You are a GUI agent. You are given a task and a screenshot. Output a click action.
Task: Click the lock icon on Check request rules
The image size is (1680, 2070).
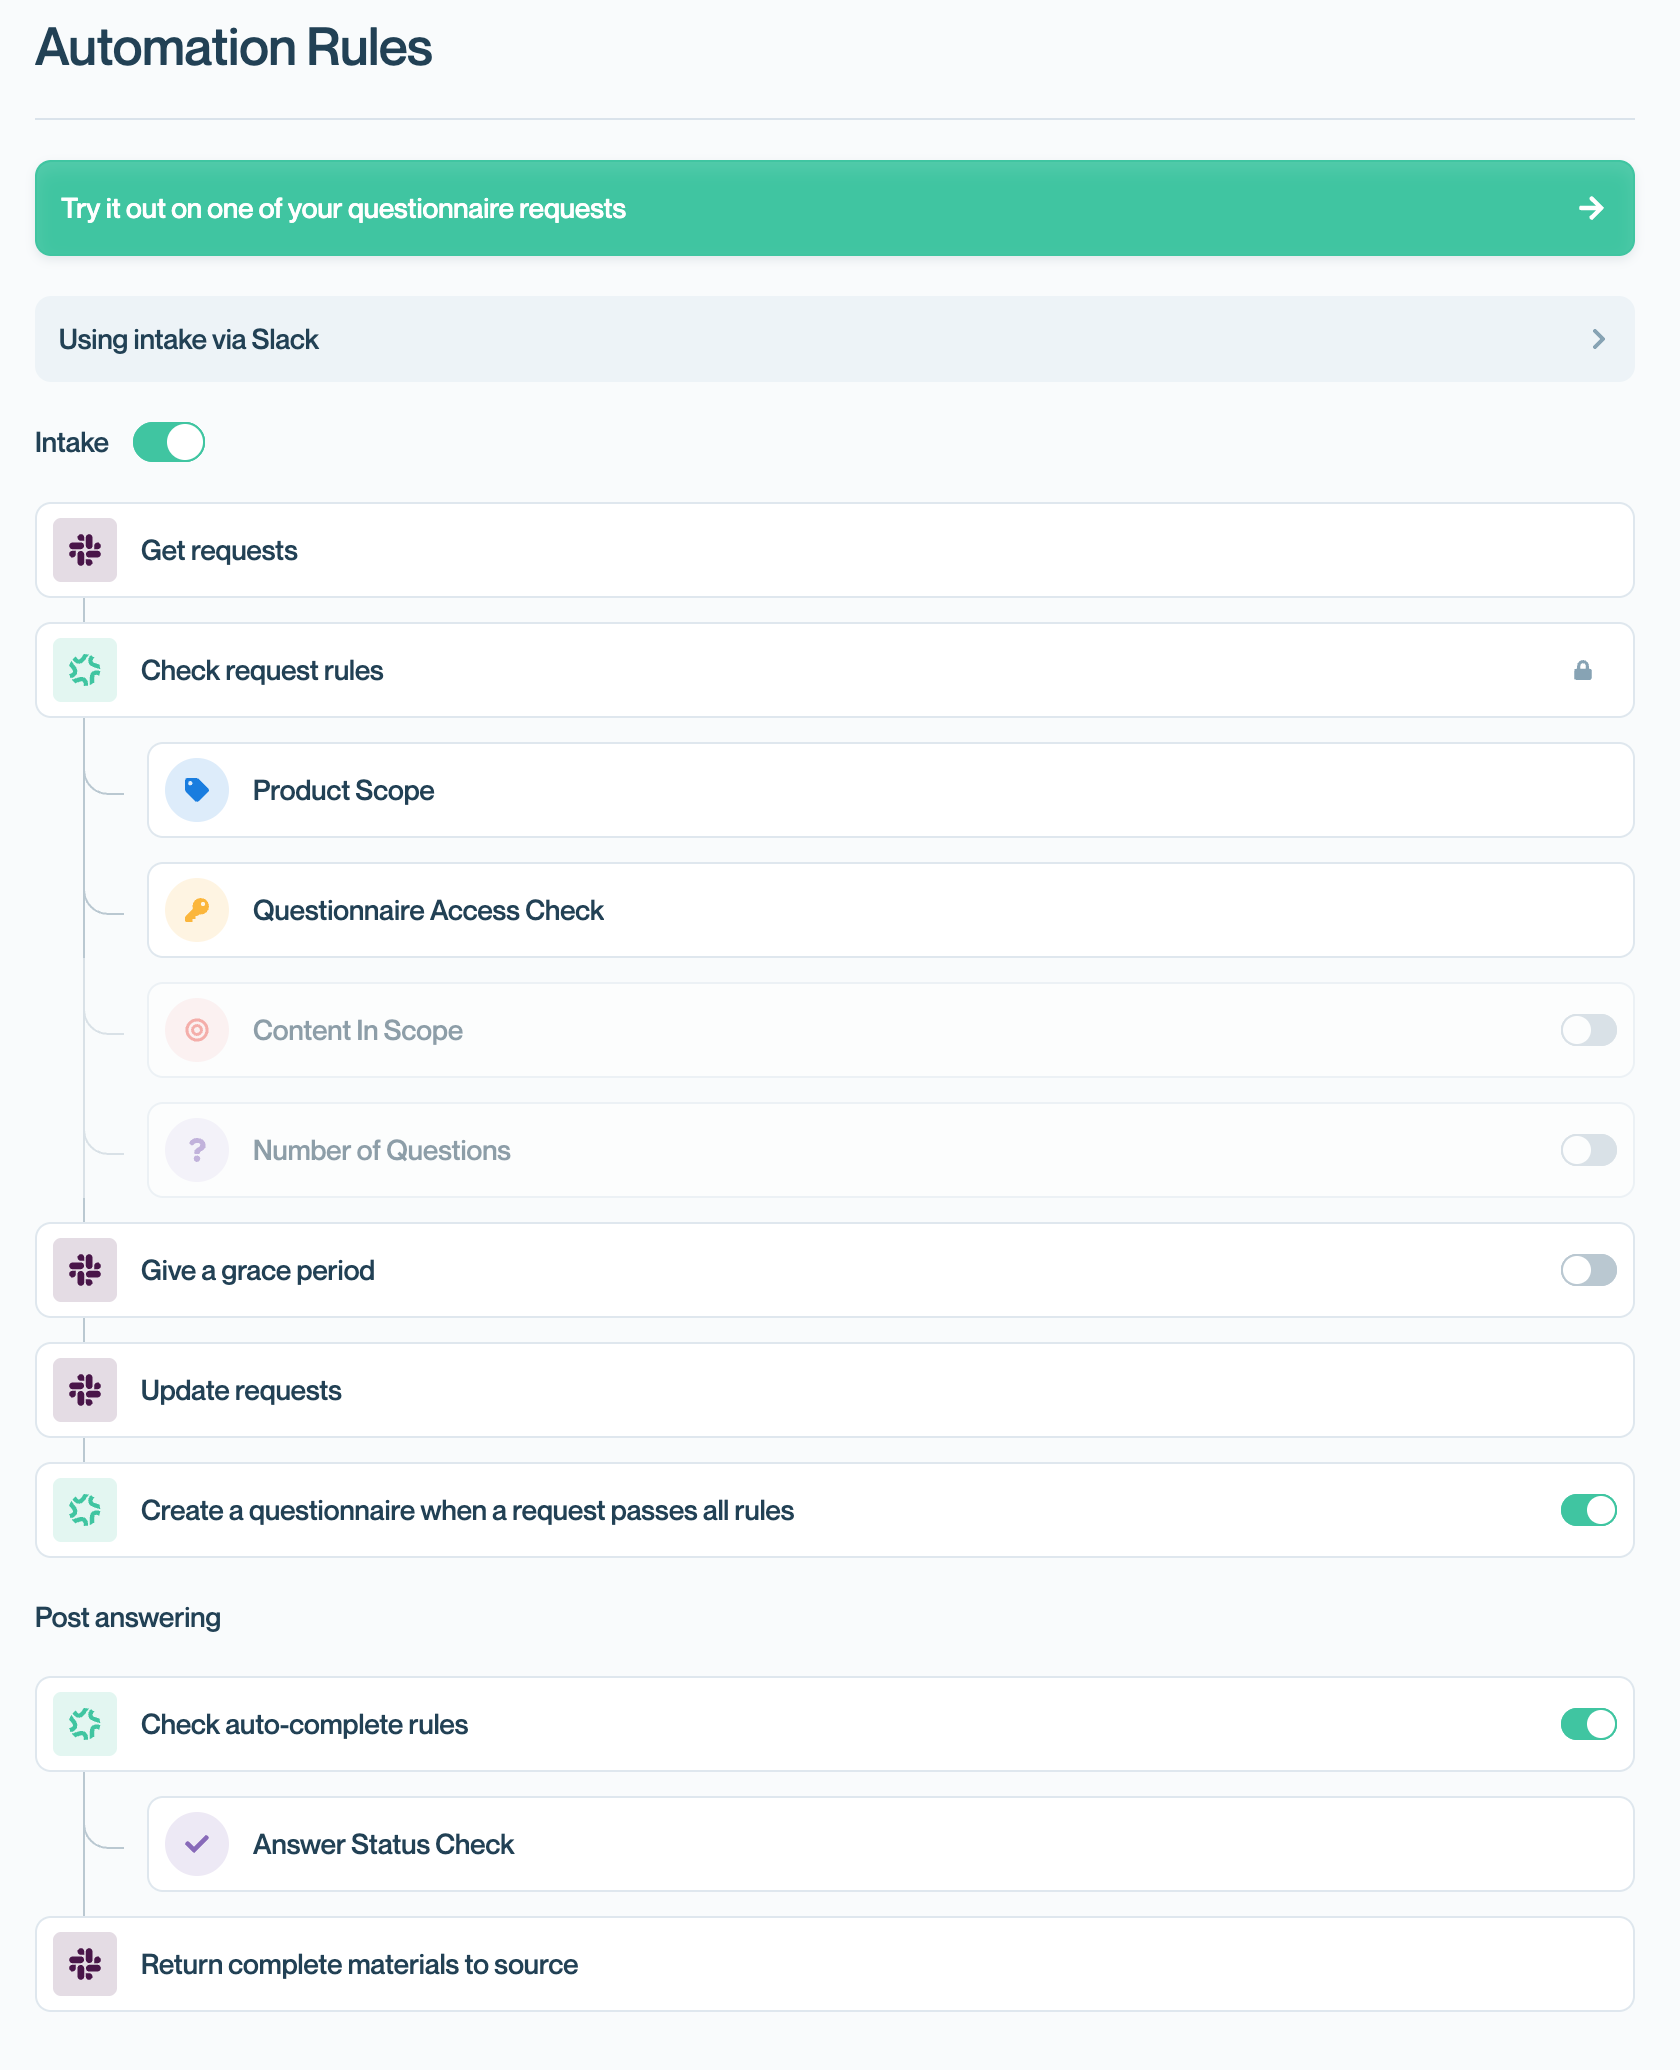pos(1583,670)
